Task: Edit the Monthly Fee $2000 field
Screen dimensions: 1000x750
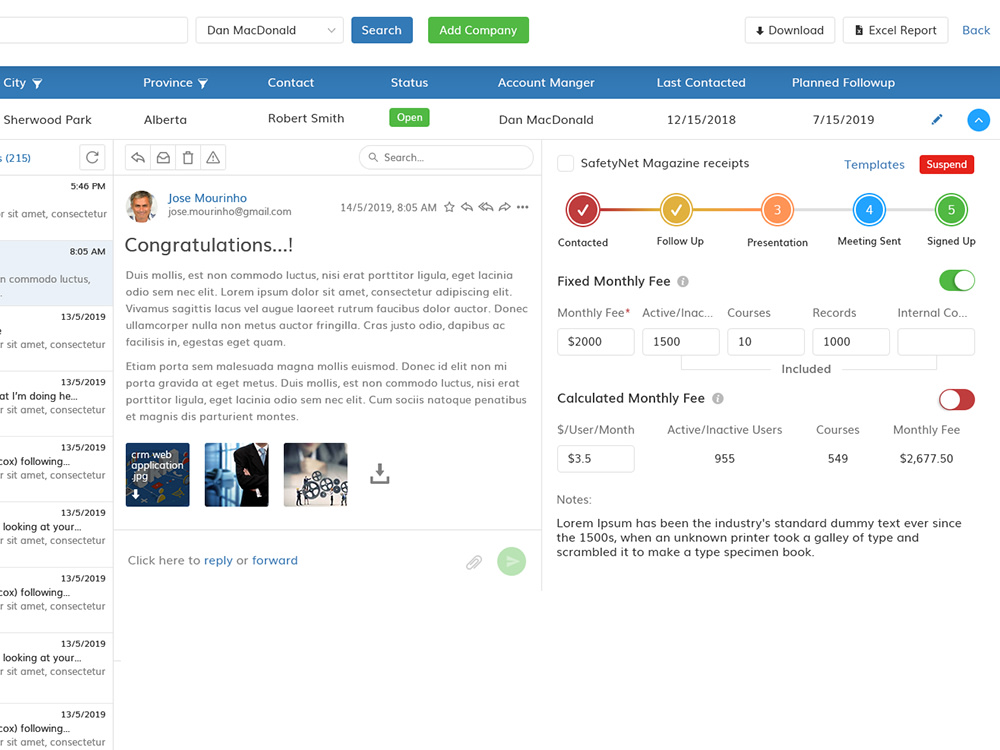Action: [596, 342]
